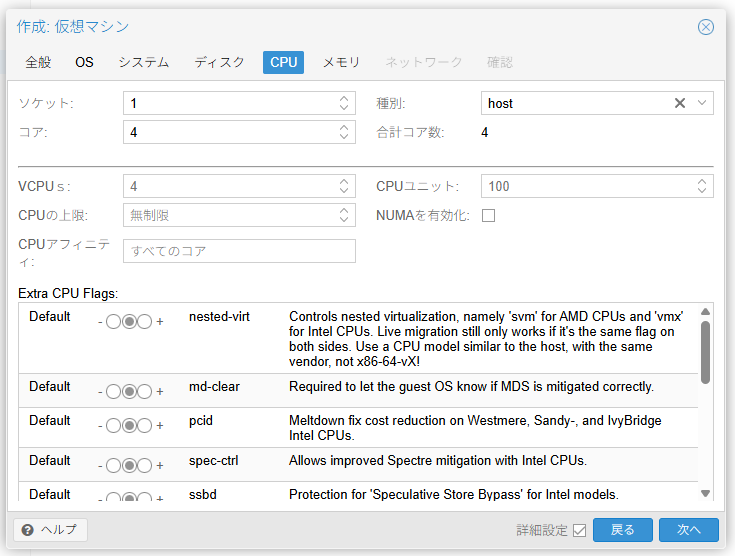The image size is (735, 556).
Task: Click minus icon for nested-virt flag
Action: [100, 322]
